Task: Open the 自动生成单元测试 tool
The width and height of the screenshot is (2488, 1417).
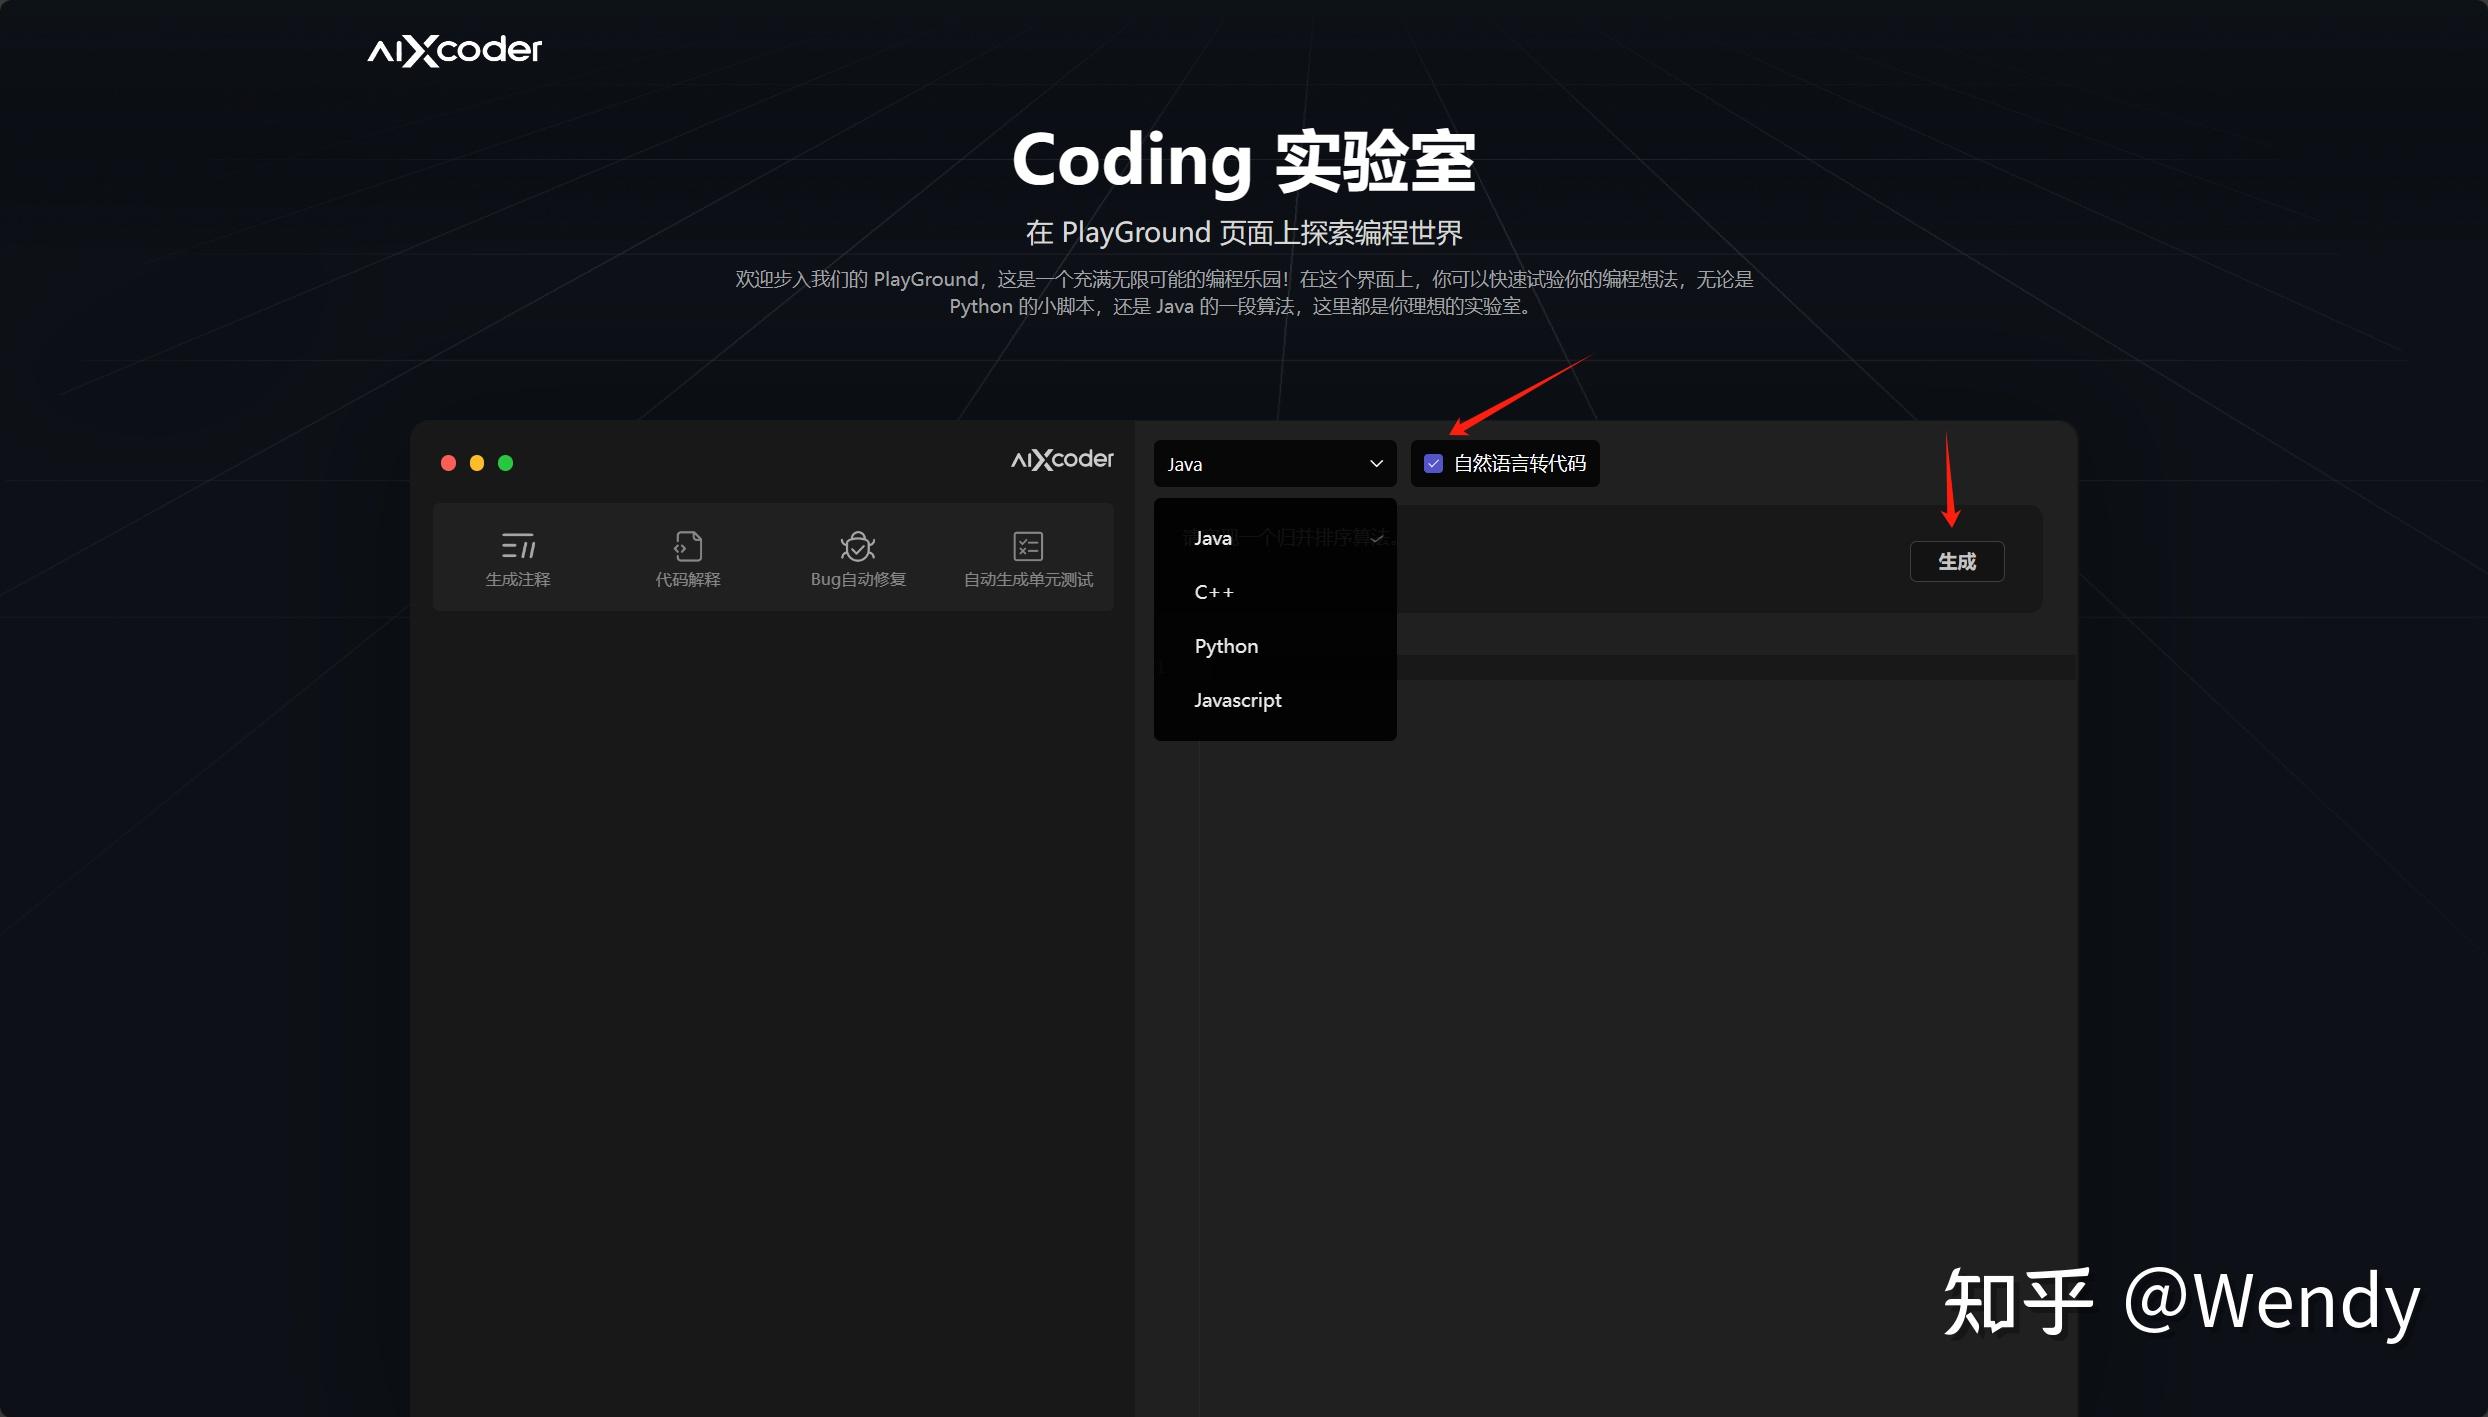Action: pos(1027,558)
